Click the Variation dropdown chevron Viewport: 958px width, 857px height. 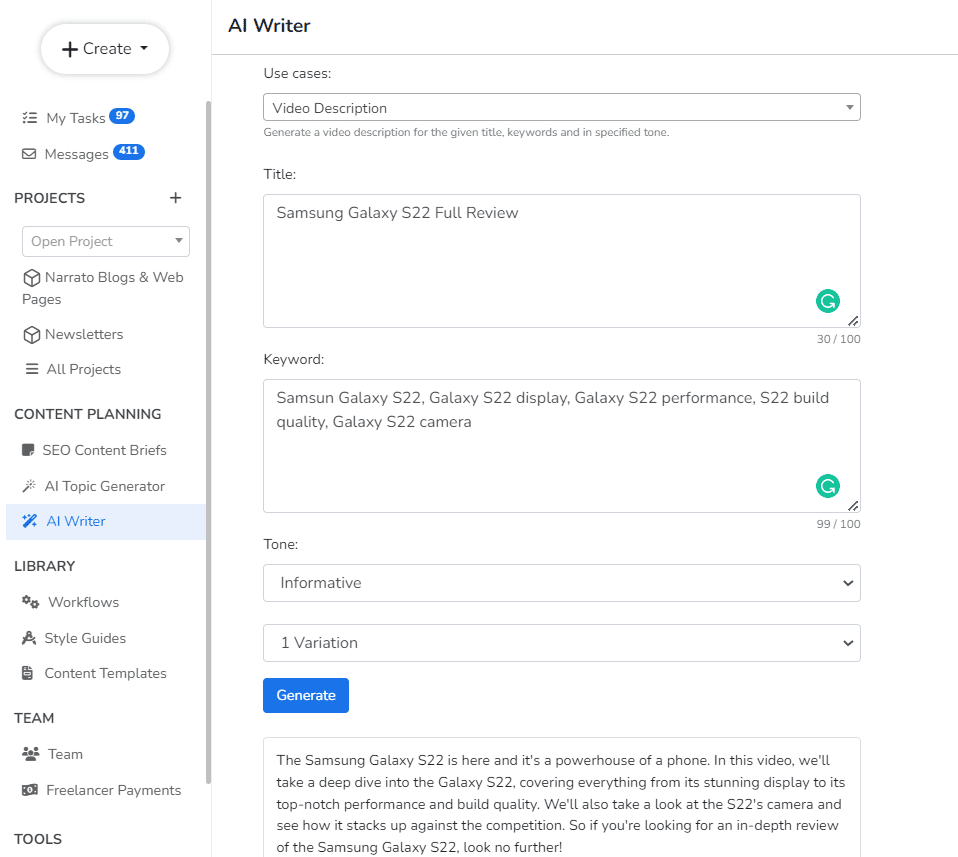(x=848, y=643)
